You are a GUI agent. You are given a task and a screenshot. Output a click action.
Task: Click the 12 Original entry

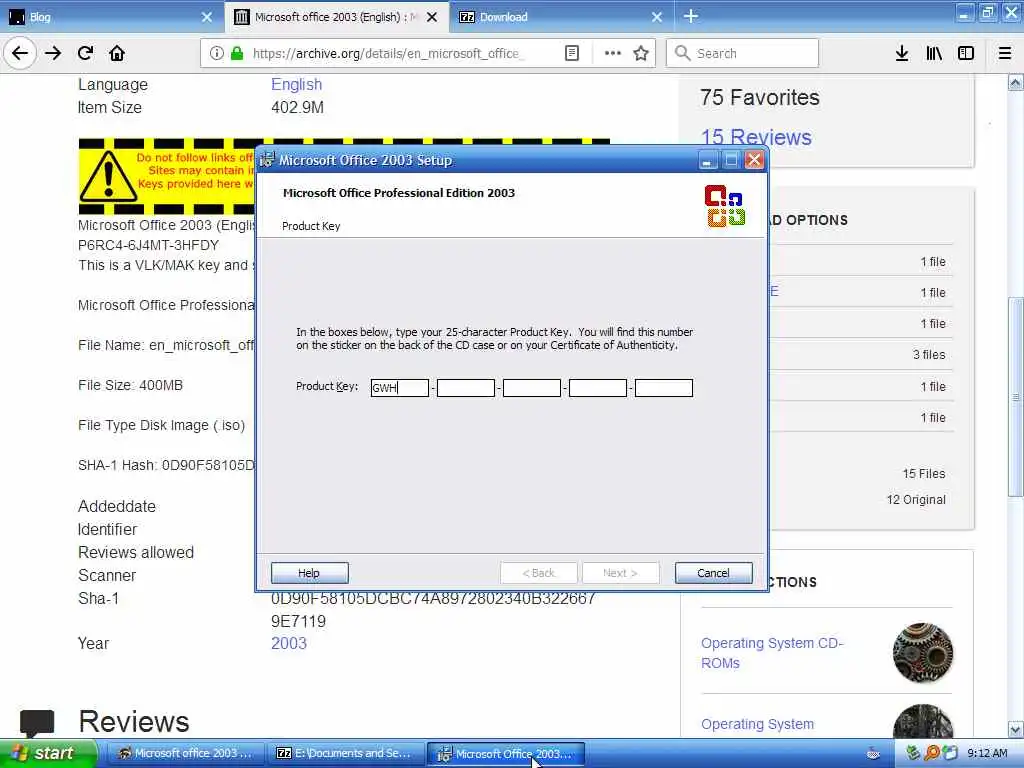(x=916, y=500)
